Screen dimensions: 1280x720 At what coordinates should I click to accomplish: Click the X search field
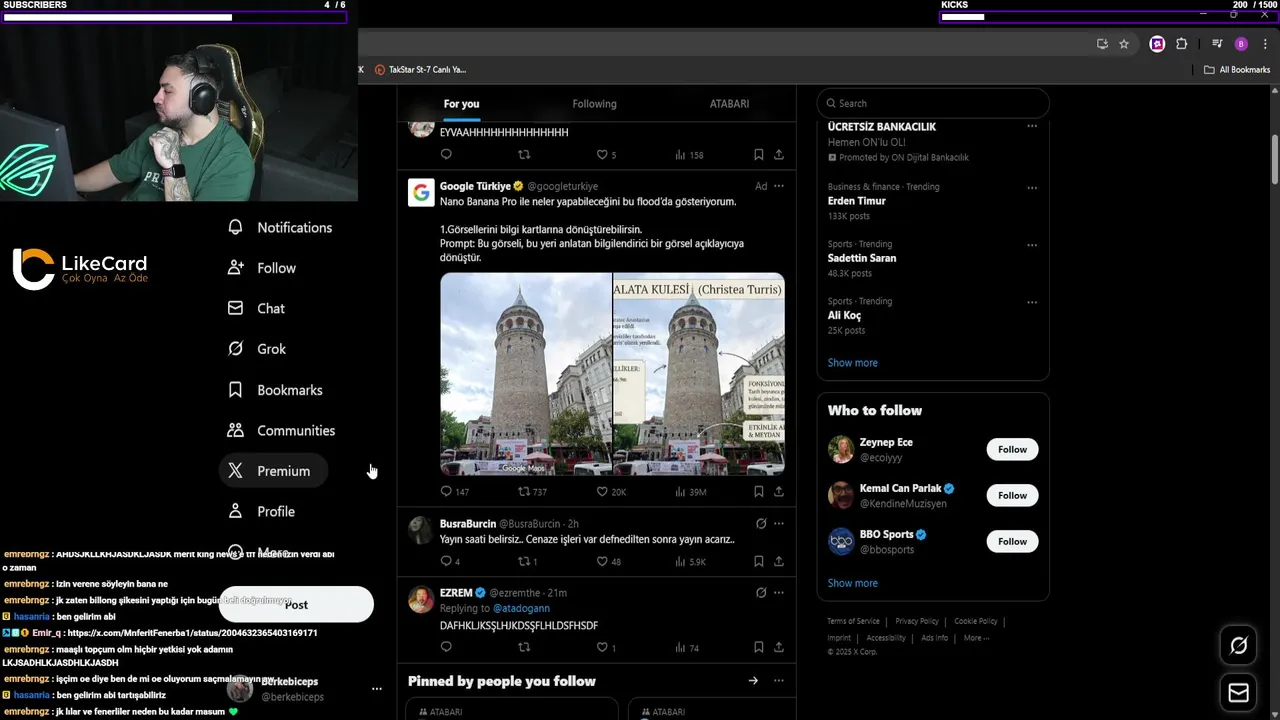tap(933, 103)
